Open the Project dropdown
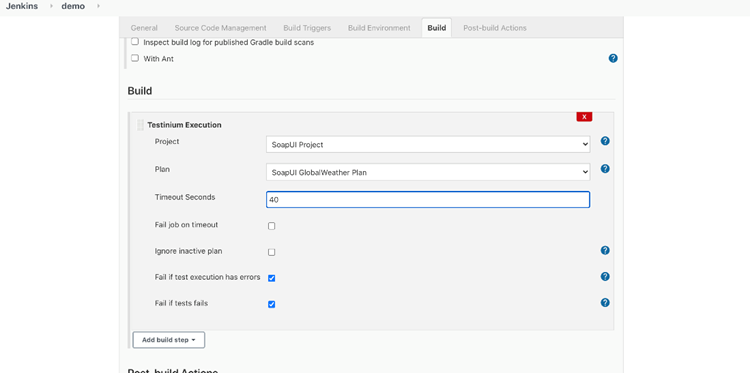This screenshot has height=373, width=750. [x=428, y=144]
